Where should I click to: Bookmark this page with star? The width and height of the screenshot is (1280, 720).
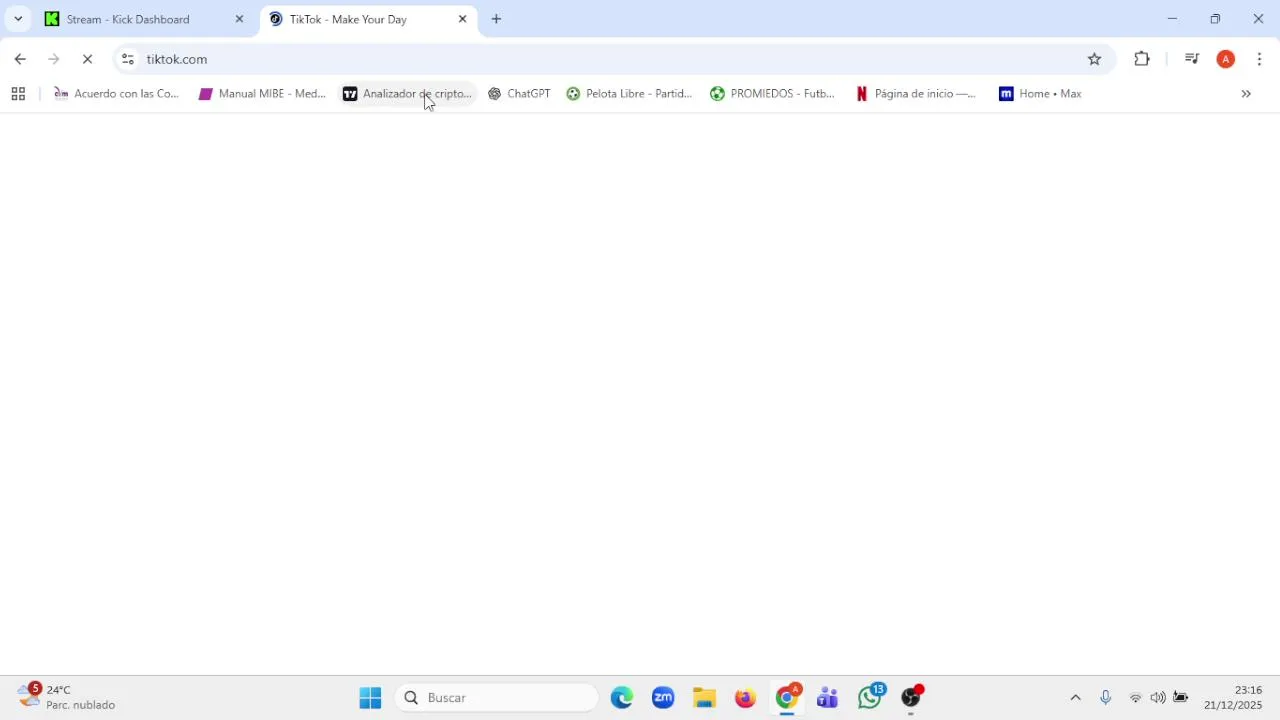pos(1094,59)
